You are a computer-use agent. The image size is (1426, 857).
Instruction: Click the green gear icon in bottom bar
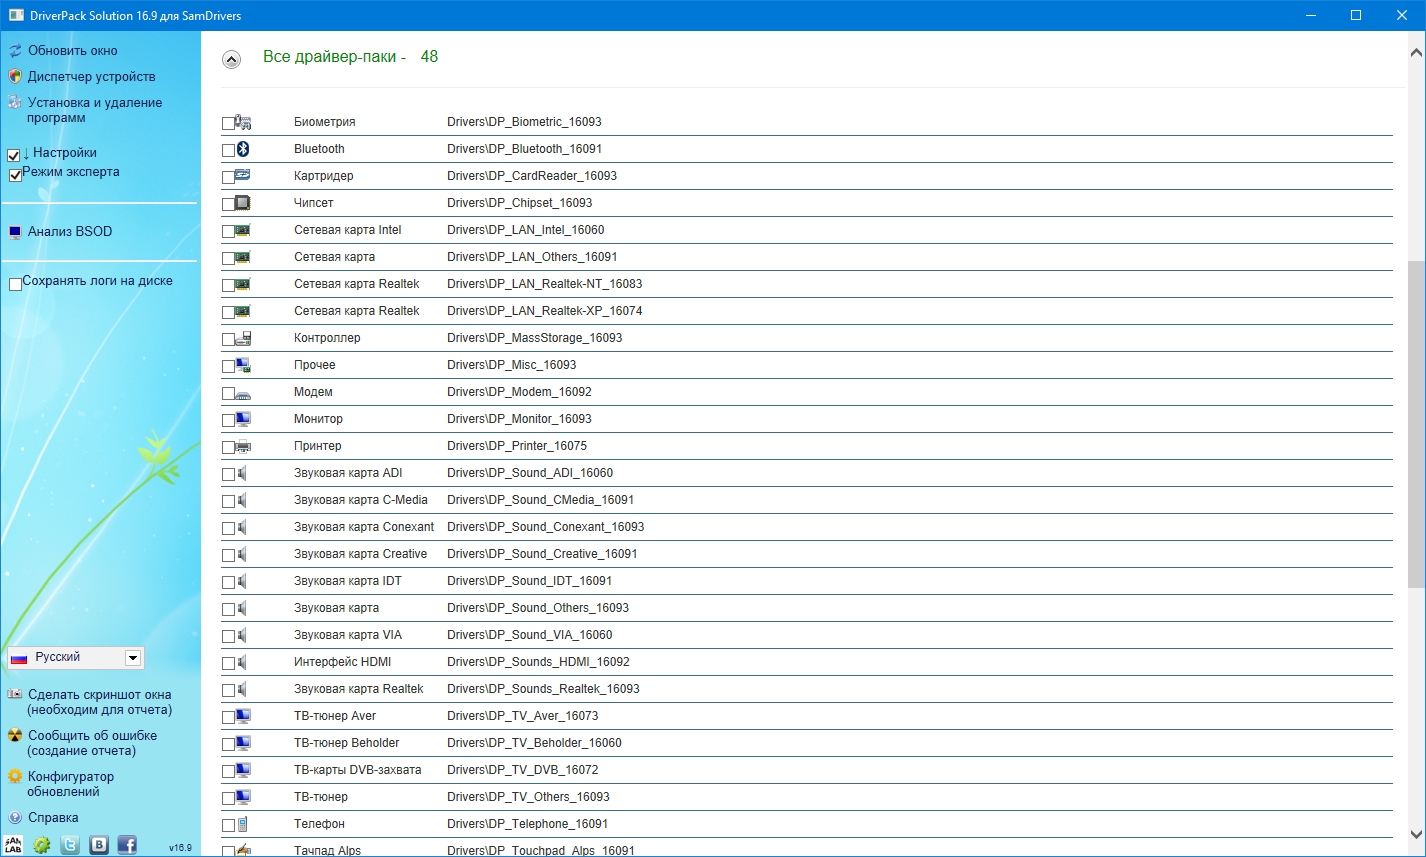coord(41,845)
